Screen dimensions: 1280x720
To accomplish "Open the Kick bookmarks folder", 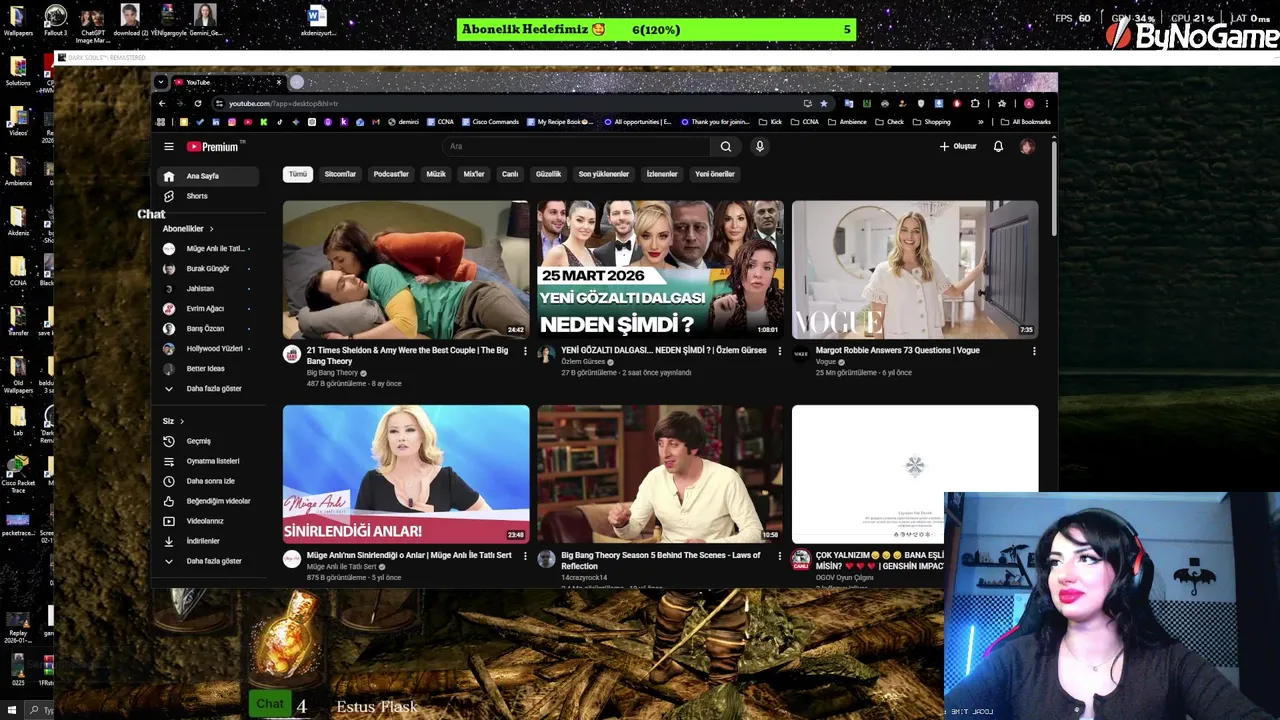I will 770,122.
